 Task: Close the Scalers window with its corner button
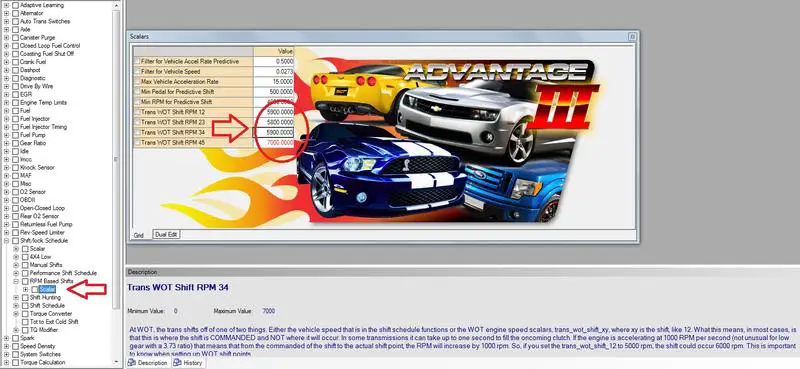[x=632, y=37]
